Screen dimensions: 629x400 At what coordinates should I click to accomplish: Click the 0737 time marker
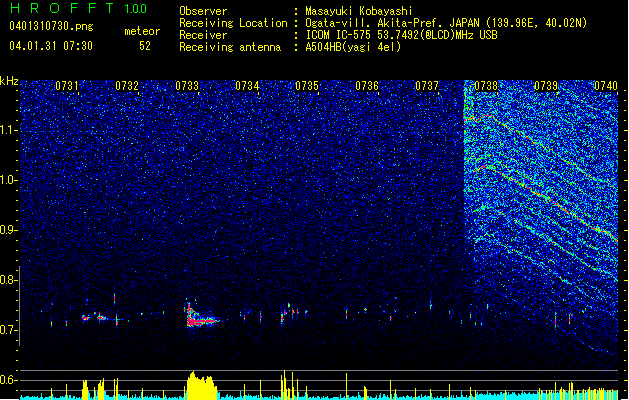tap(427, 86)
